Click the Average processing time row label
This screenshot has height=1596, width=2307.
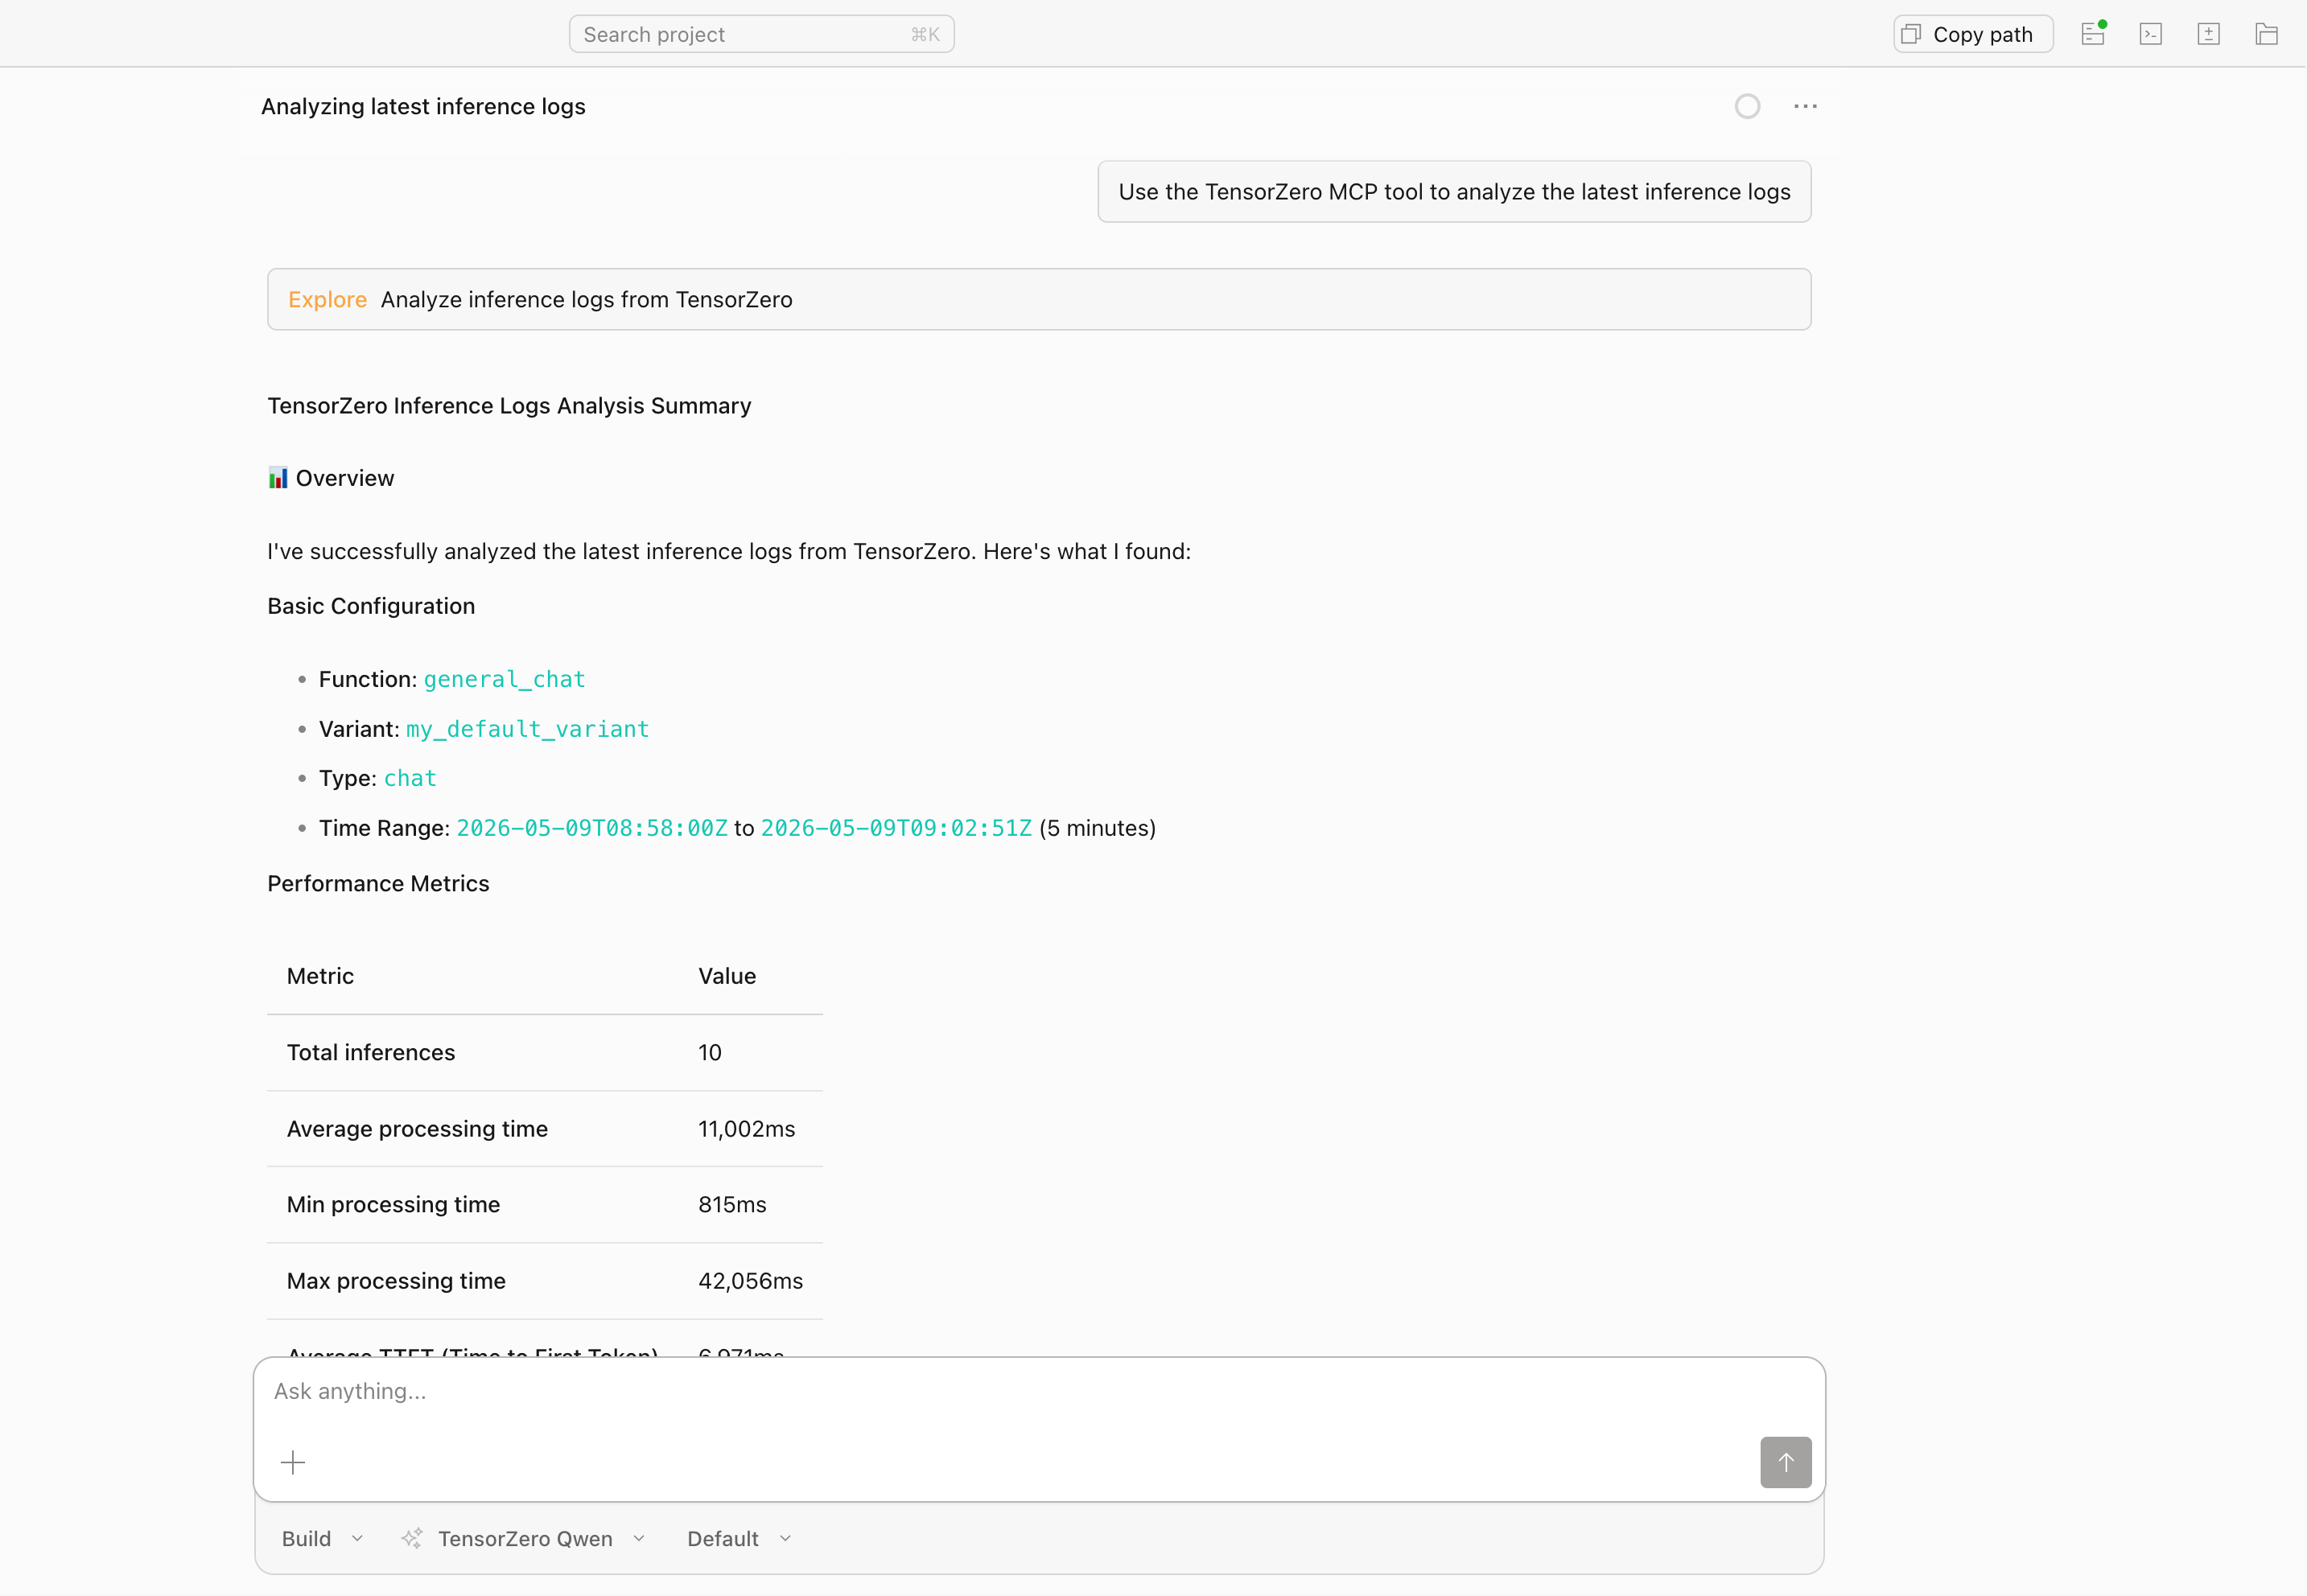pos(417,1129)
